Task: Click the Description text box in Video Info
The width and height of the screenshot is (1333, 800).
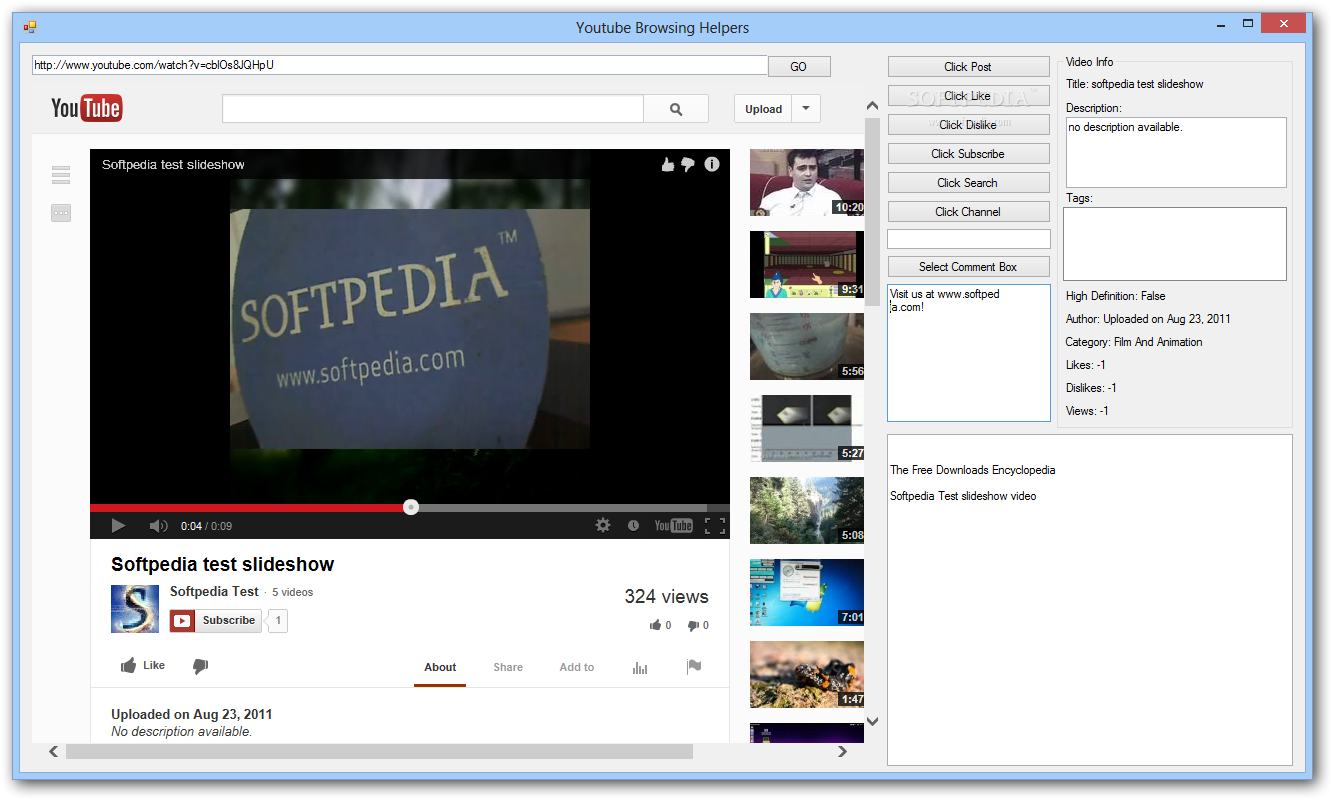Action: click(x=1176, y=153)
